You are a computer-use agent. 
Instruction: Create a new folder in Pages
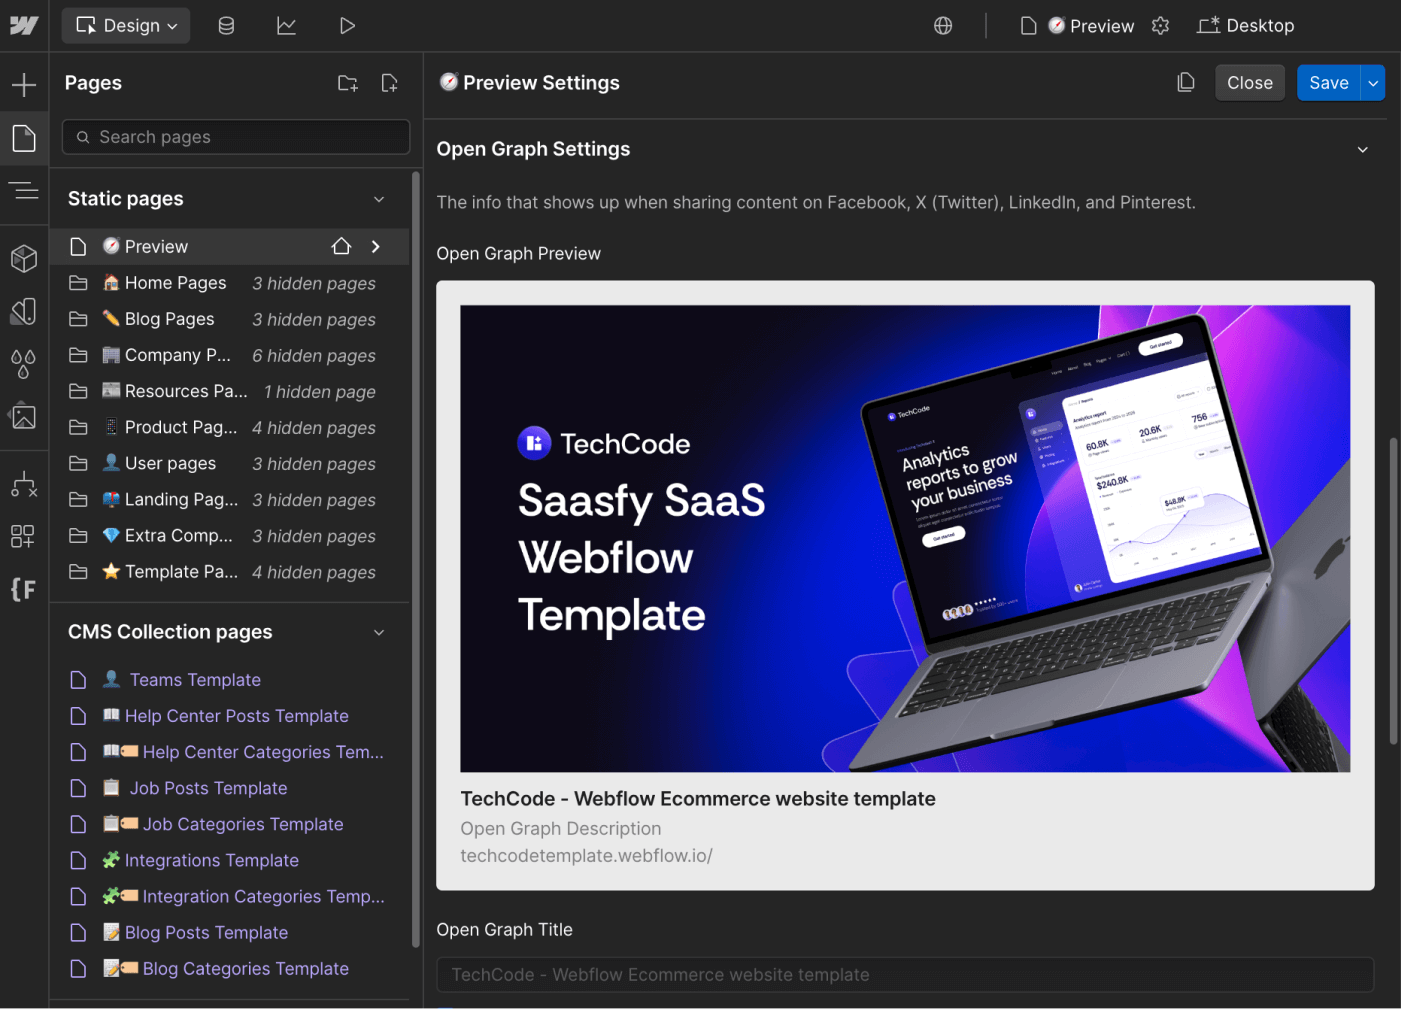click(347, 83)
